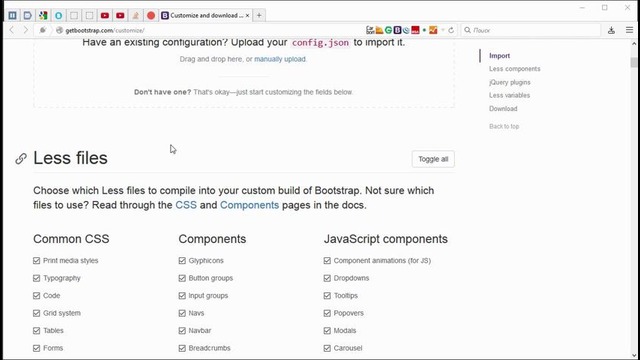This screenshot has width=640, height=360.
Task: Go forward using the browser forward arrow
Action: click(25, 30)
